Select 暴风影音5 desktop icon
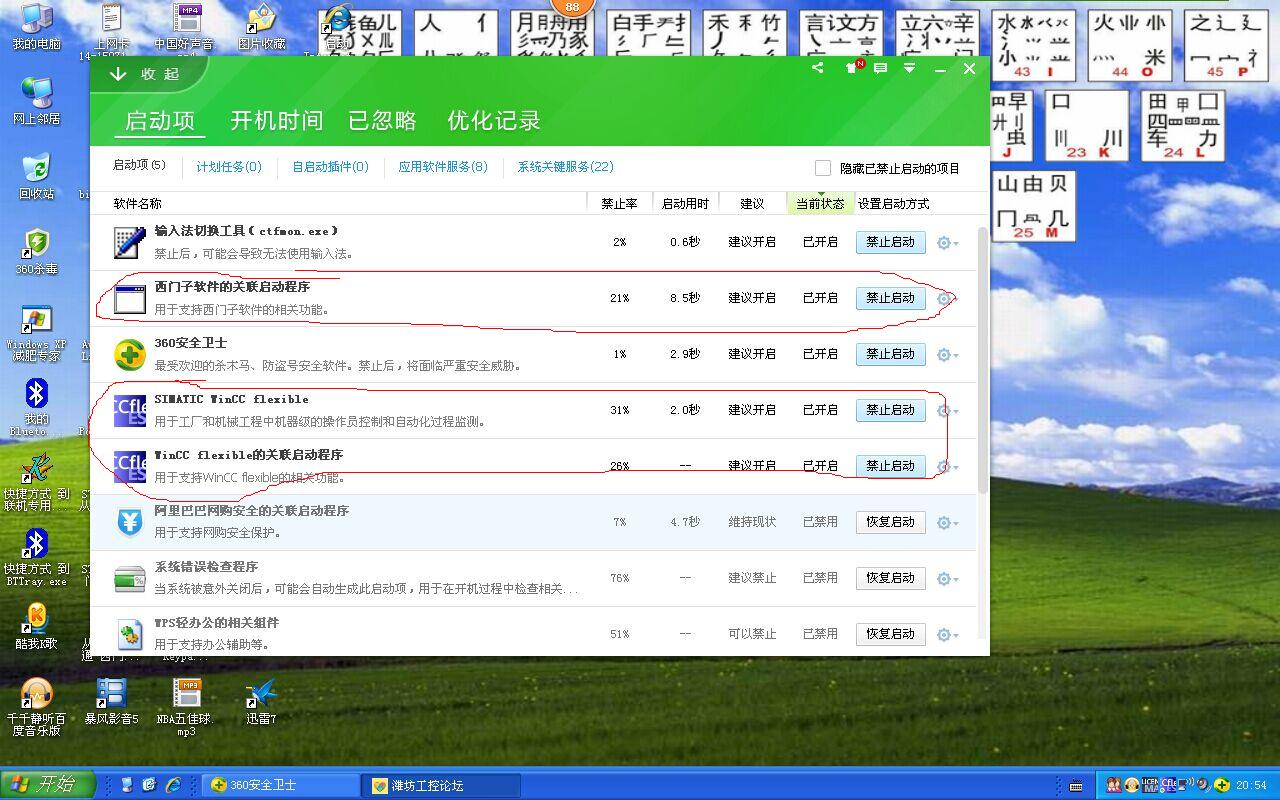This screenshot has width=1280, height=800. coord(111,701)
